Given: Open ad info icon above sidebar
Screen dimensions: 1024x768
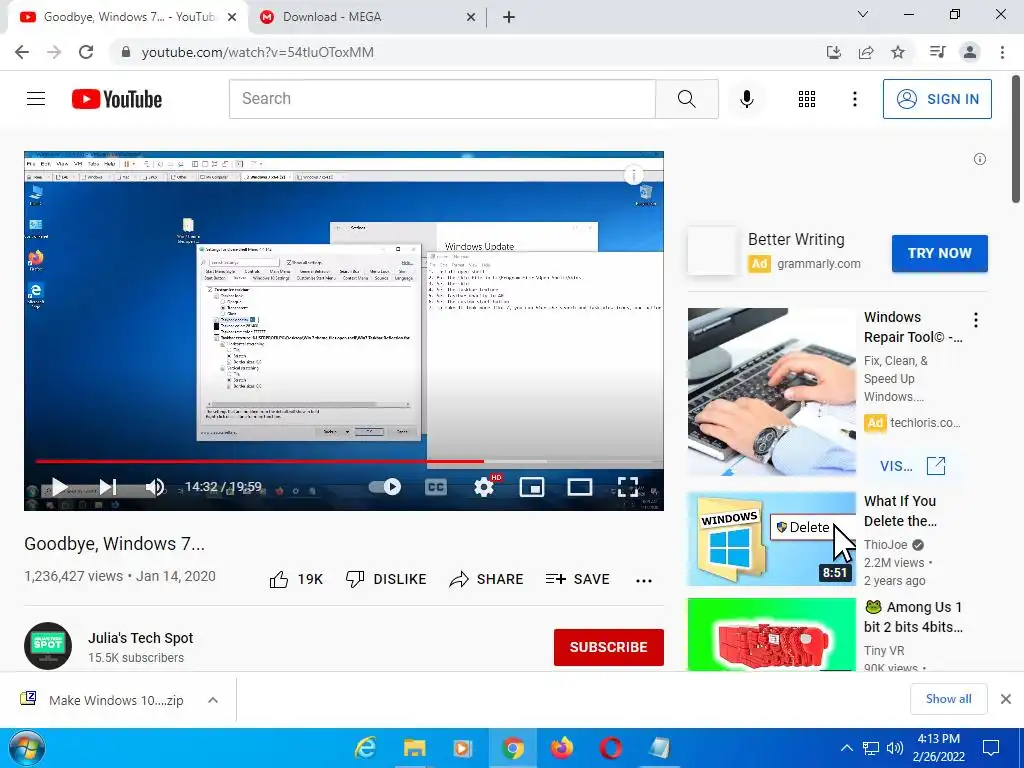Looking at the screenshot, I should pyautogui.click(x=980, y=159).
